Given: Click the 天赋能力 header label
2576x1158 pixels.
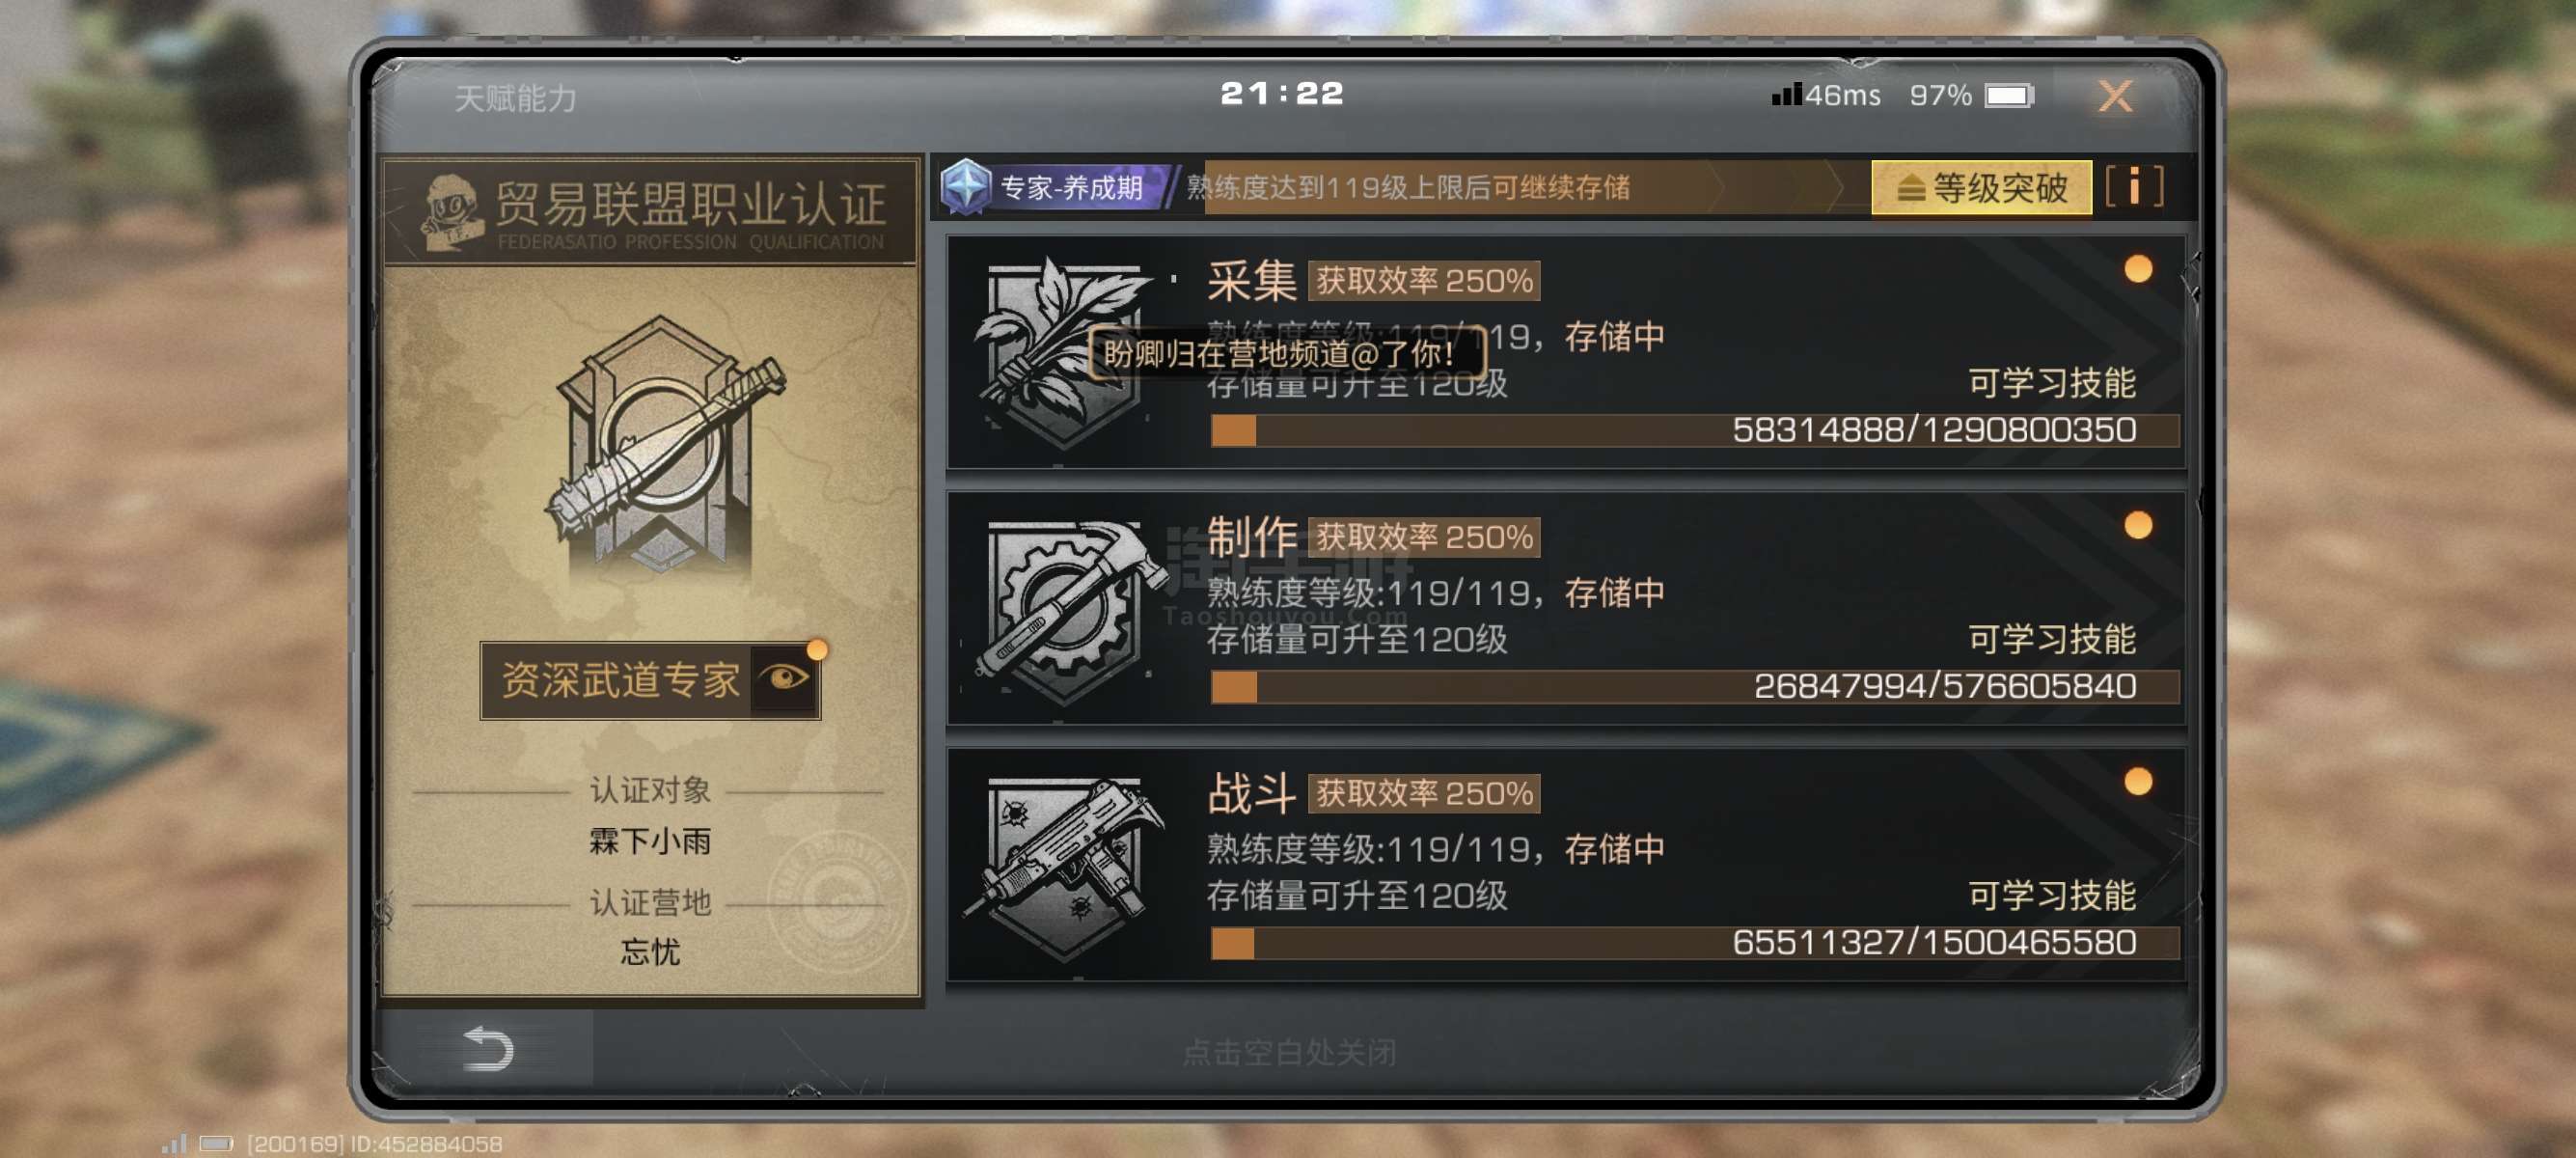Looking at the screenshot, I should coord(515,98).
